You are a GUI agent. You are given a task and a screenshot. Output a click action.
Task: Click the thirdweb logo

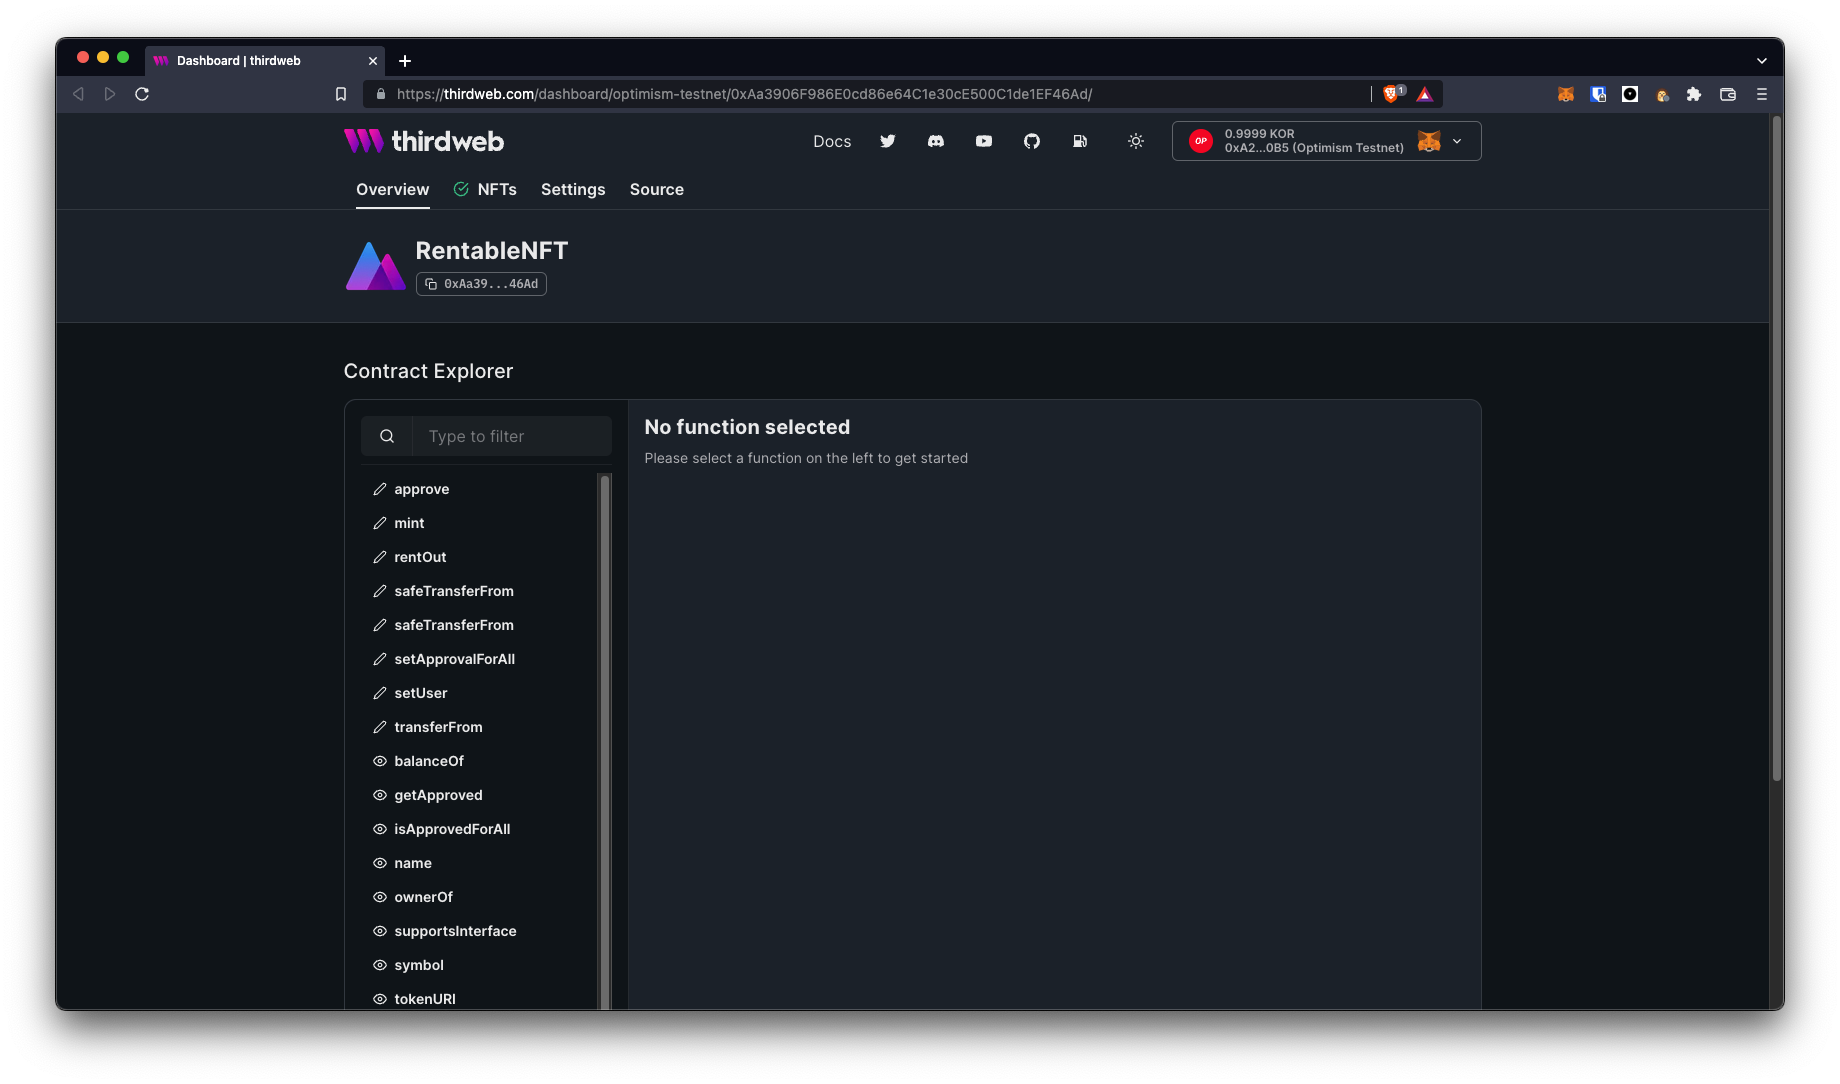tap(424, 141)
